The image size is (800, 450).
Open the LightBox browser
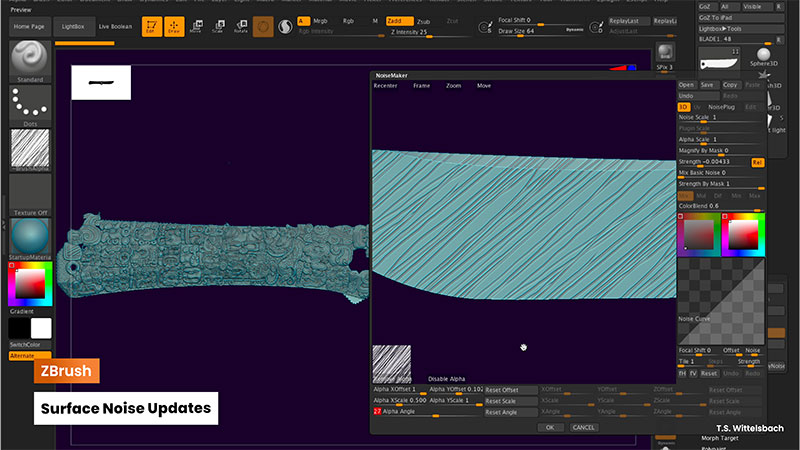click(x=73, y=25)
